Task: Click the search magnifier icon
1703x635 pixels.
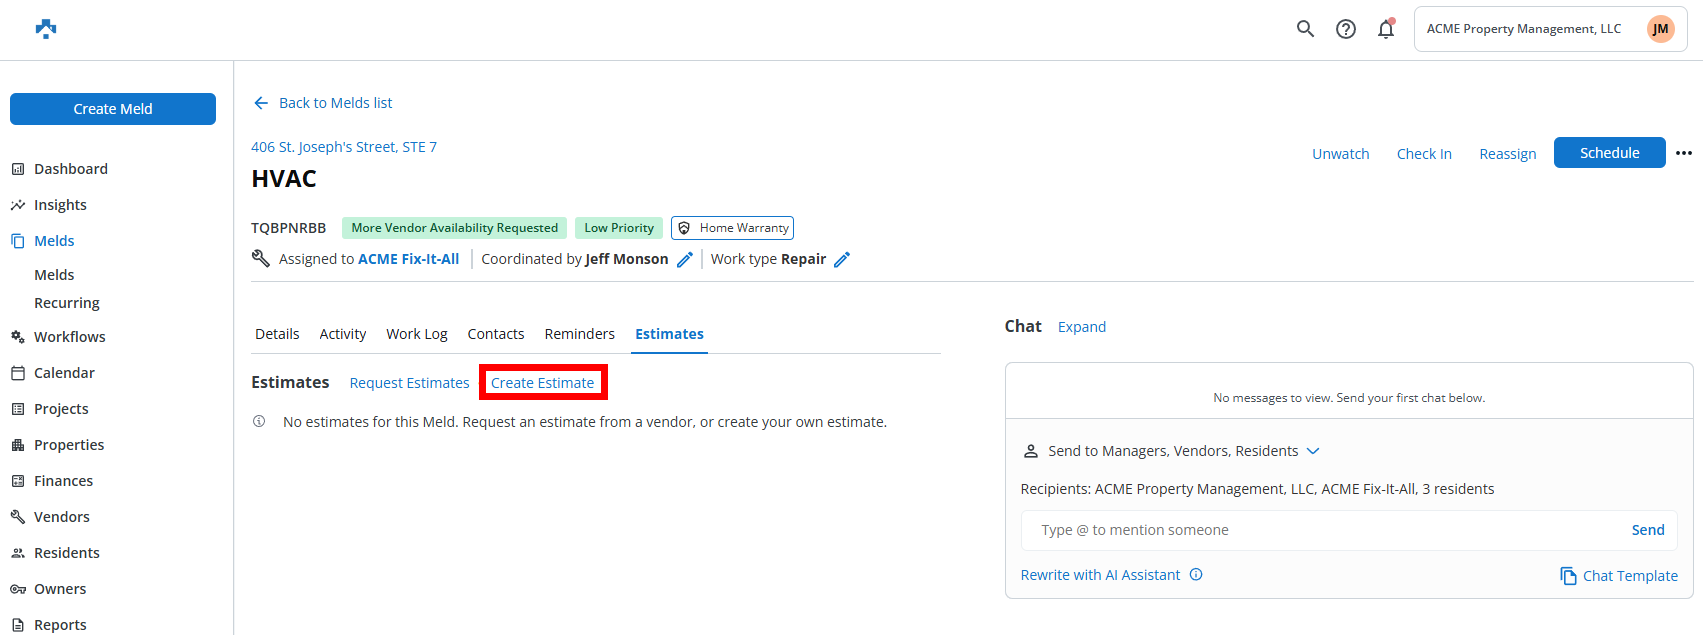Action: (x=1305, y=29)
